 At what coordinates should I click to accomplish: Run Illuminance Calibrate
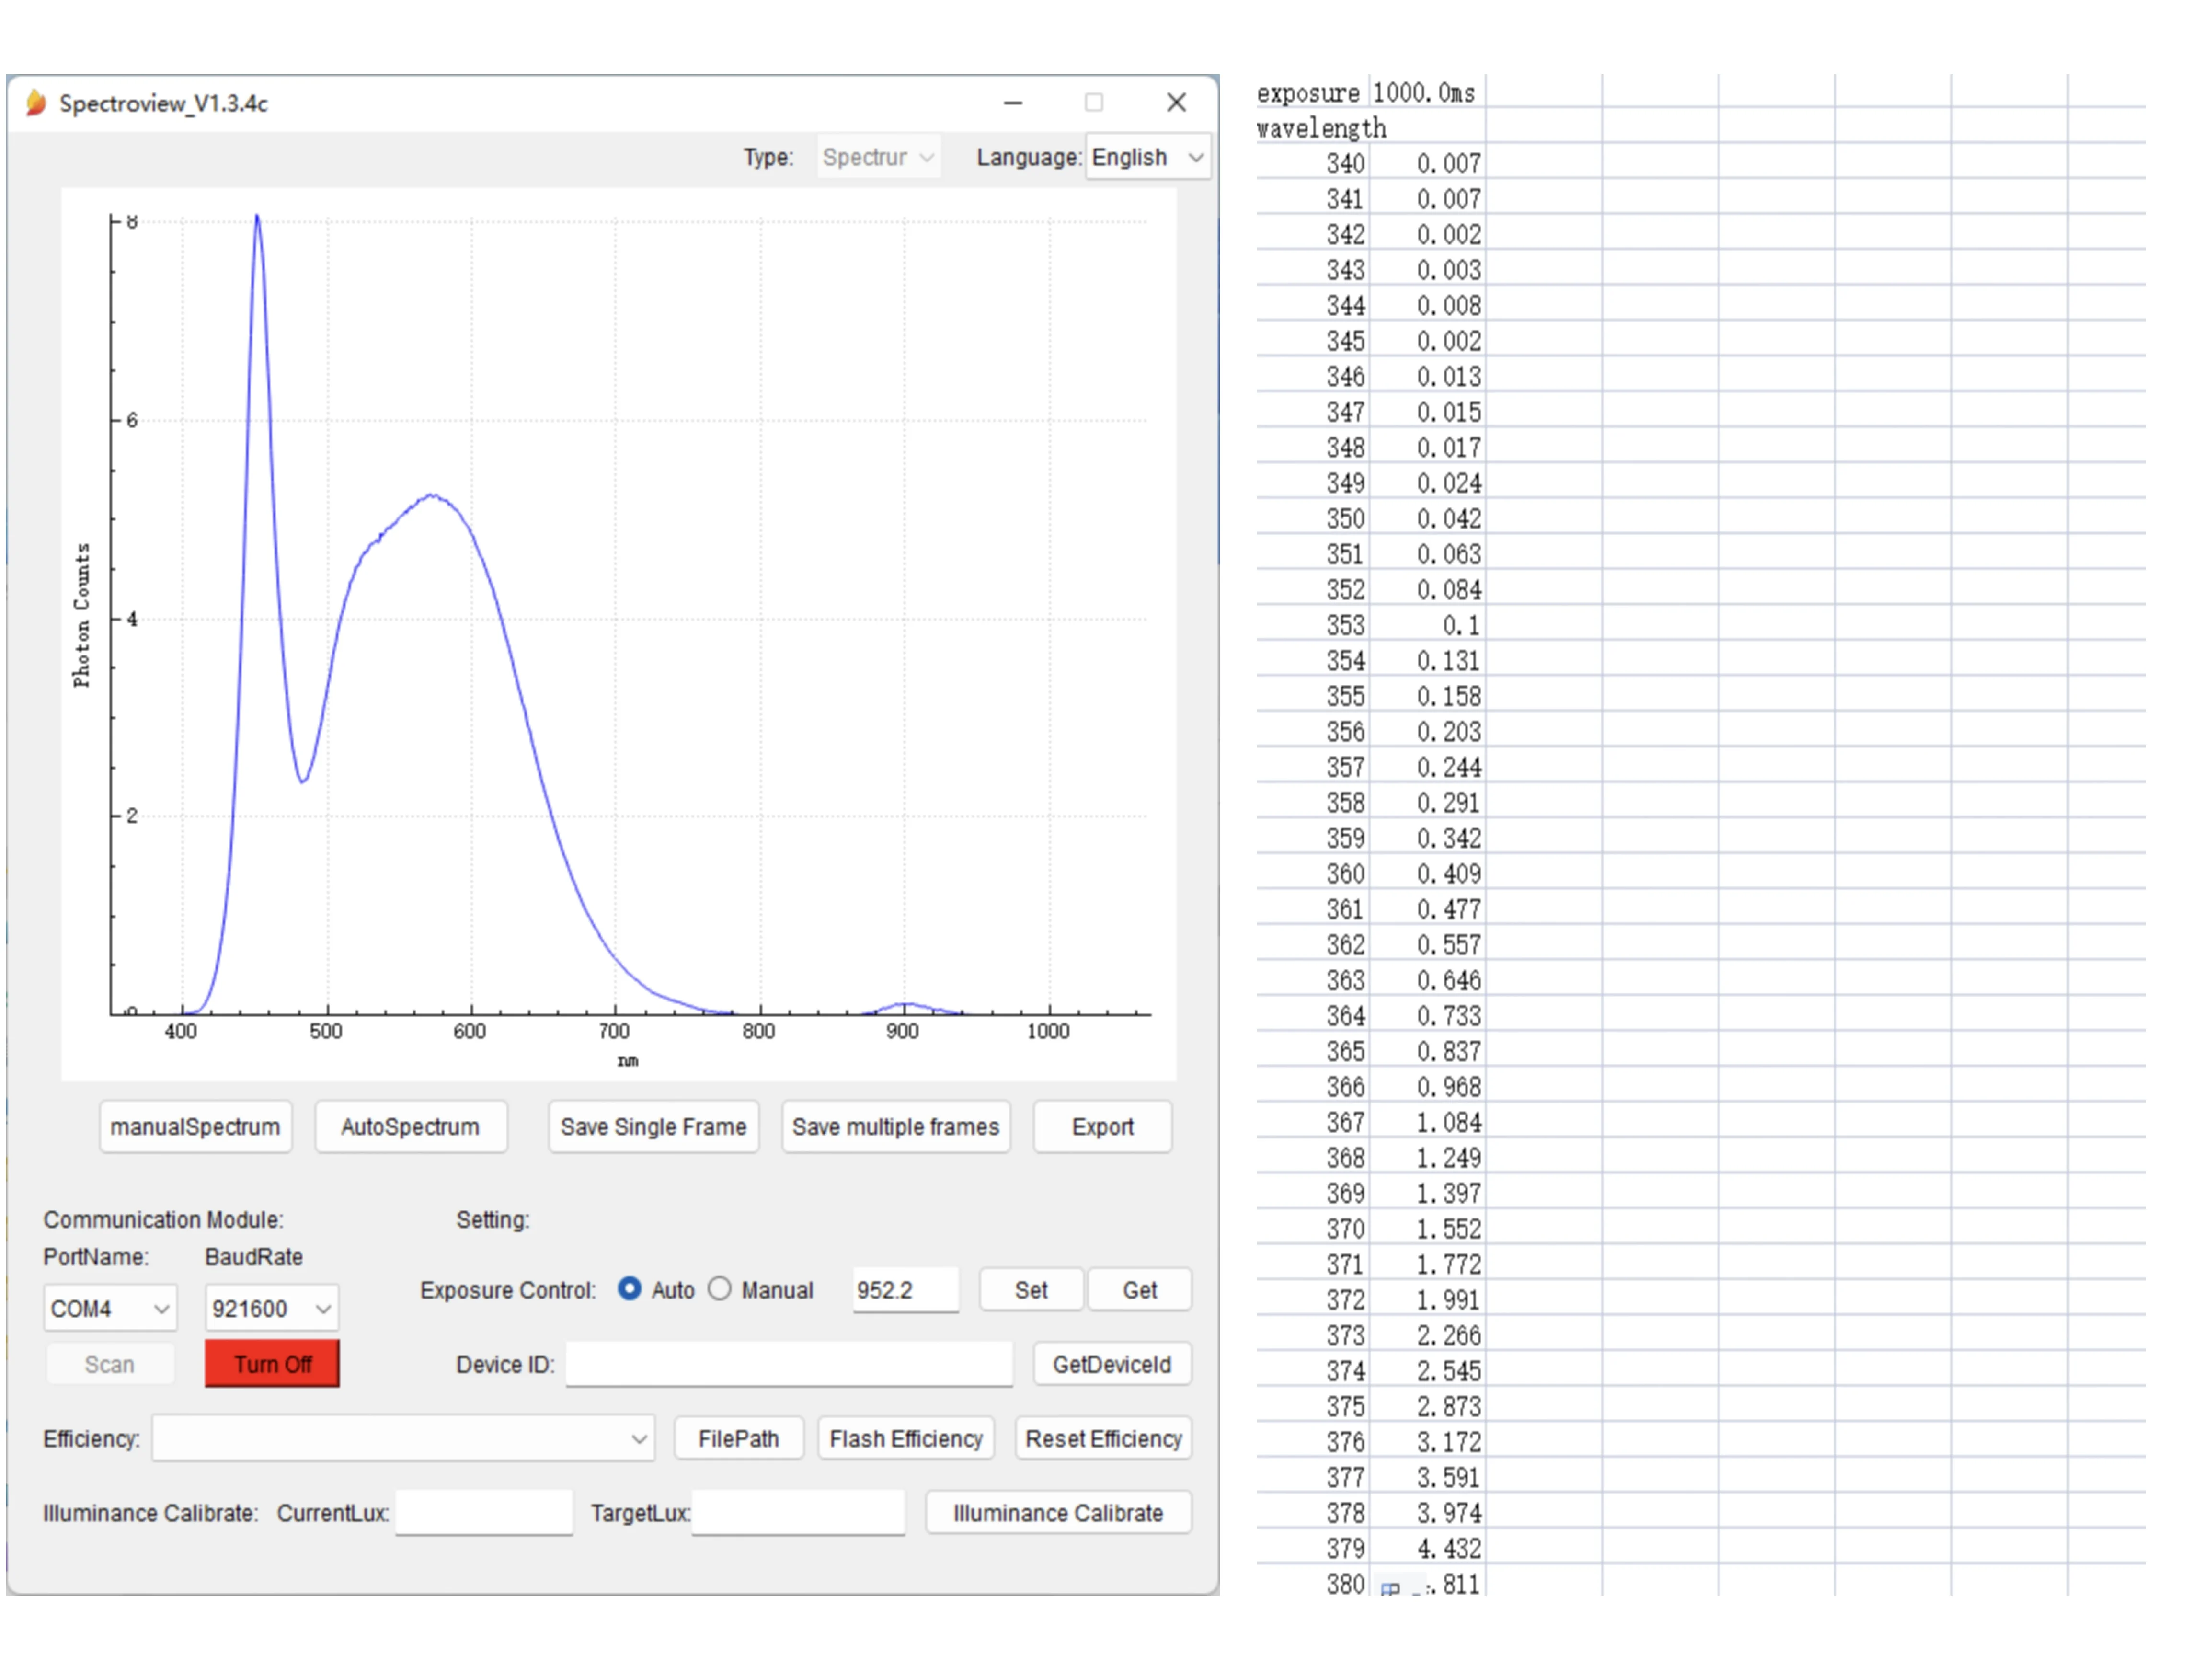point(1058,1513)
